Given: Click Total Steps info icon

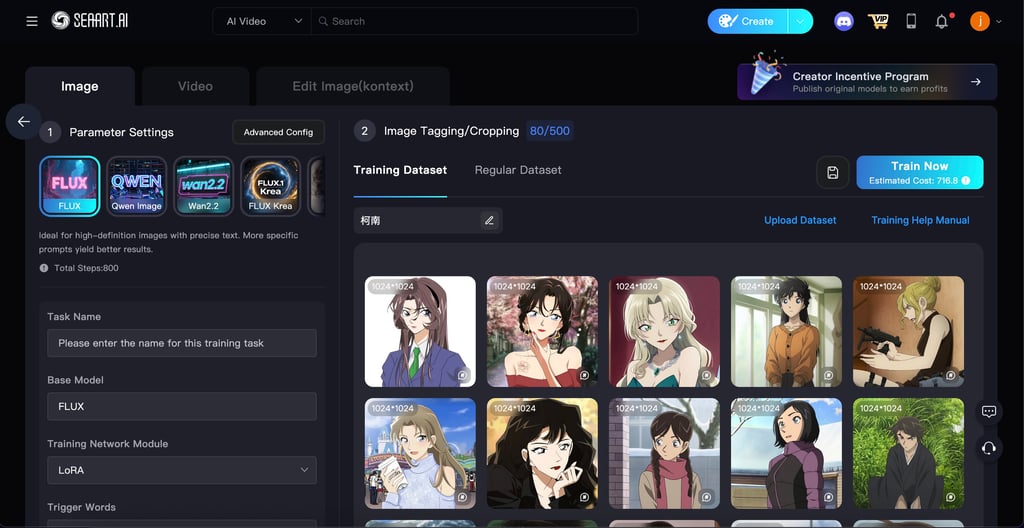Looking at the screenshot, I should click(44, 268).
